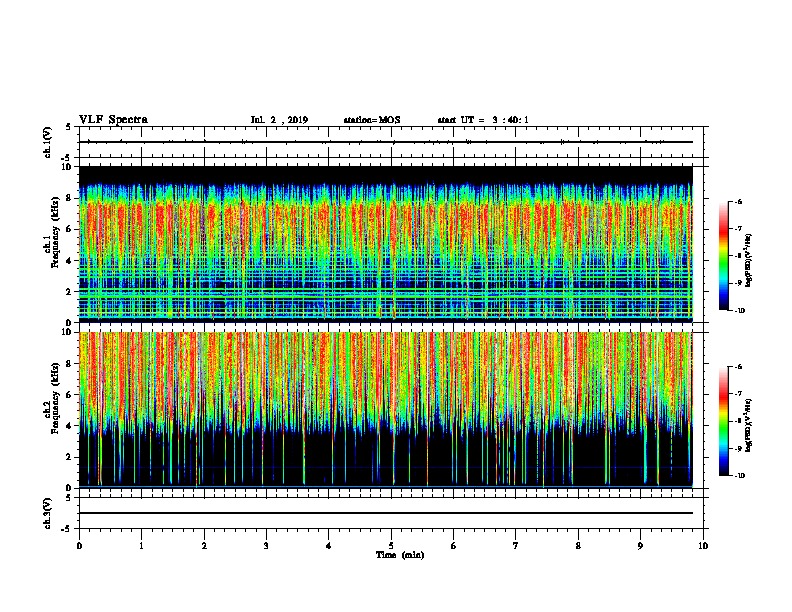Click inside the ch.1 spectrogram panel
The image size is (792, 612).
pyautogui.click(x=386, y=244)
